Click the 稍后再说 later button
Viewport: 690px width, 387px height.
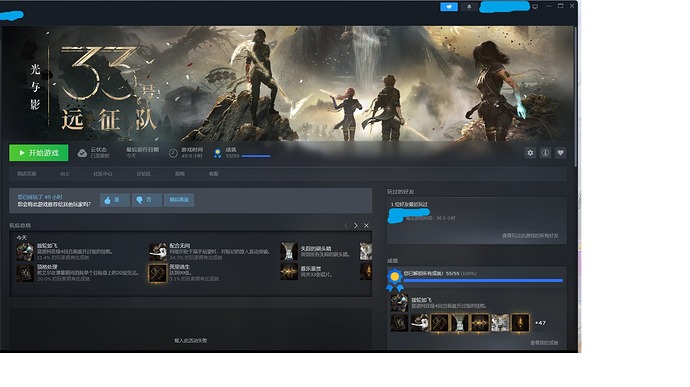tap(179, 200)
